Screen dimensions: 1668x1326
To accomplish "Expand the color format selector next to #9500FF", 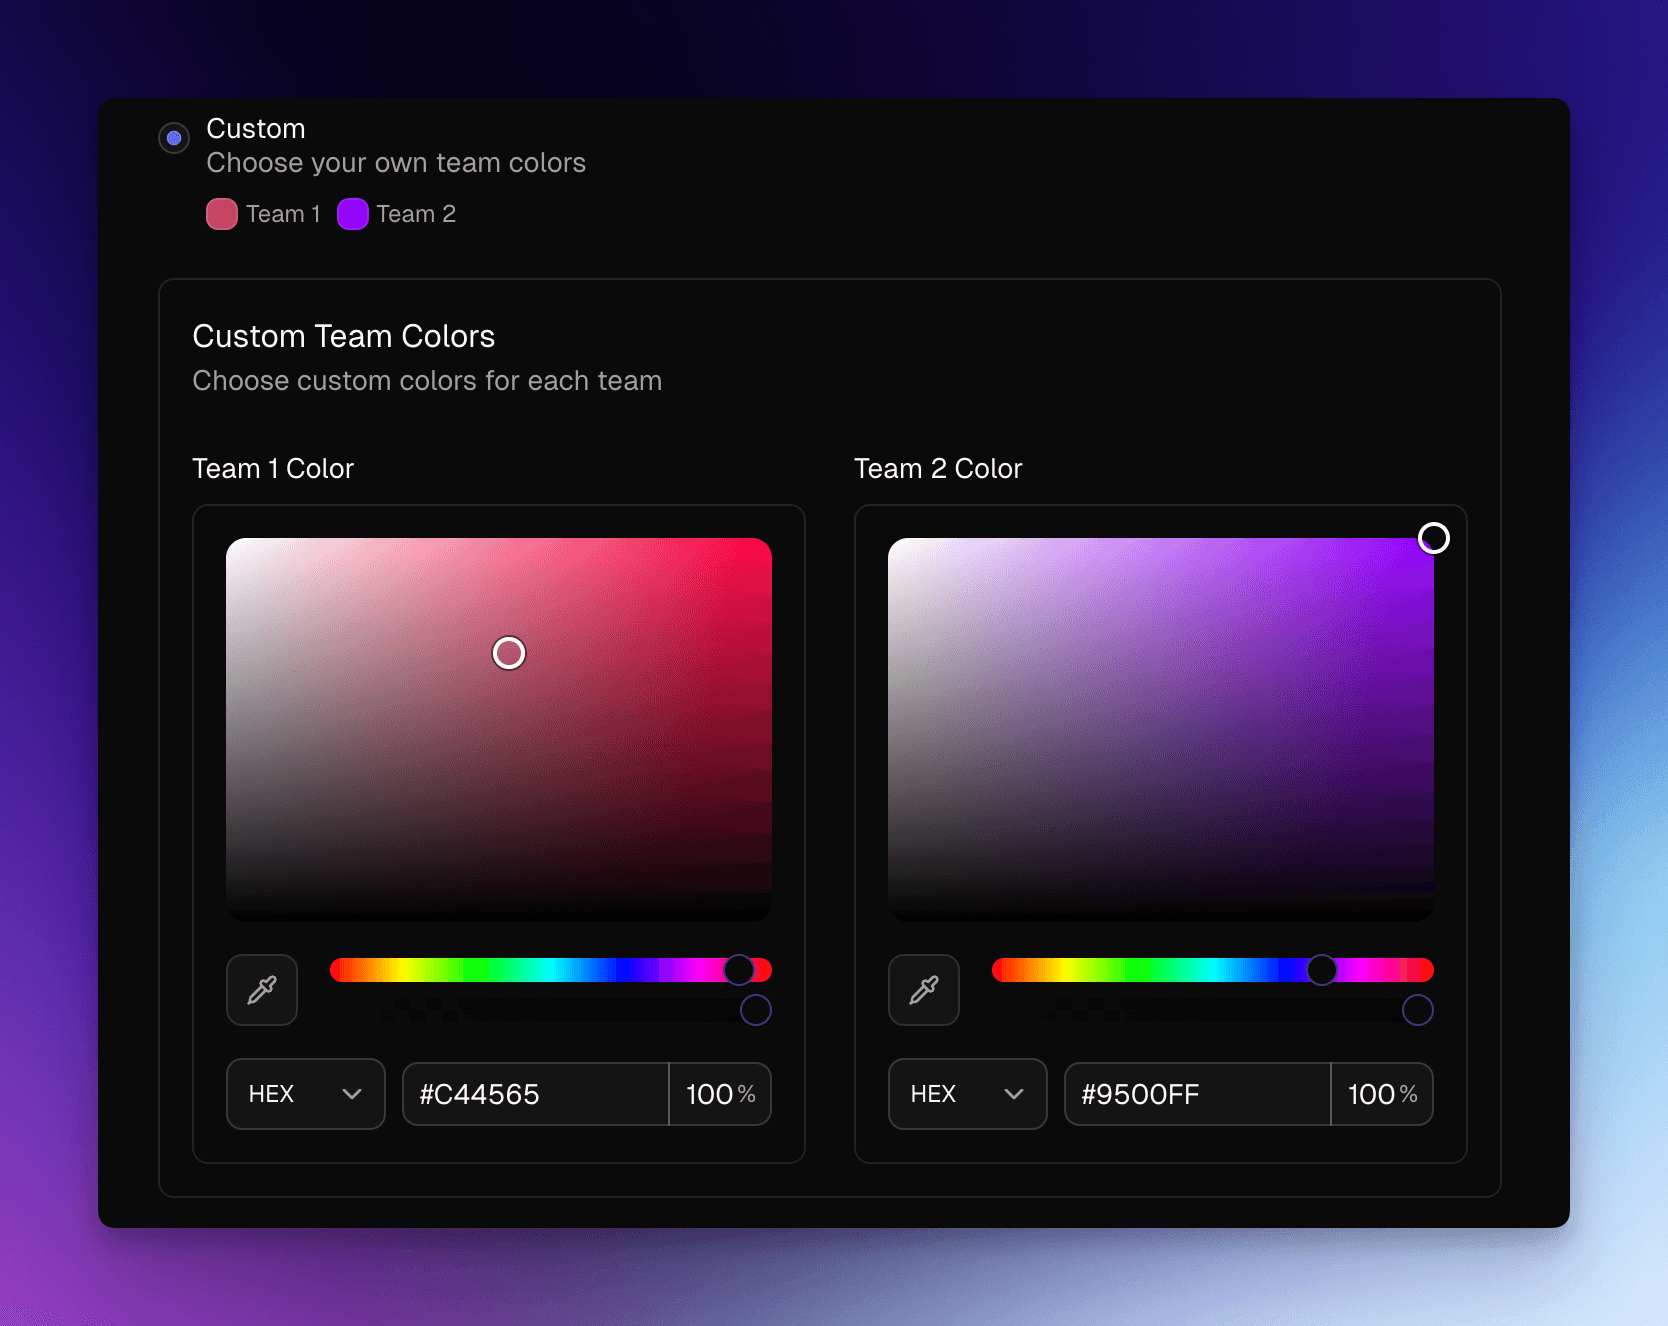I will point(967,1094).
